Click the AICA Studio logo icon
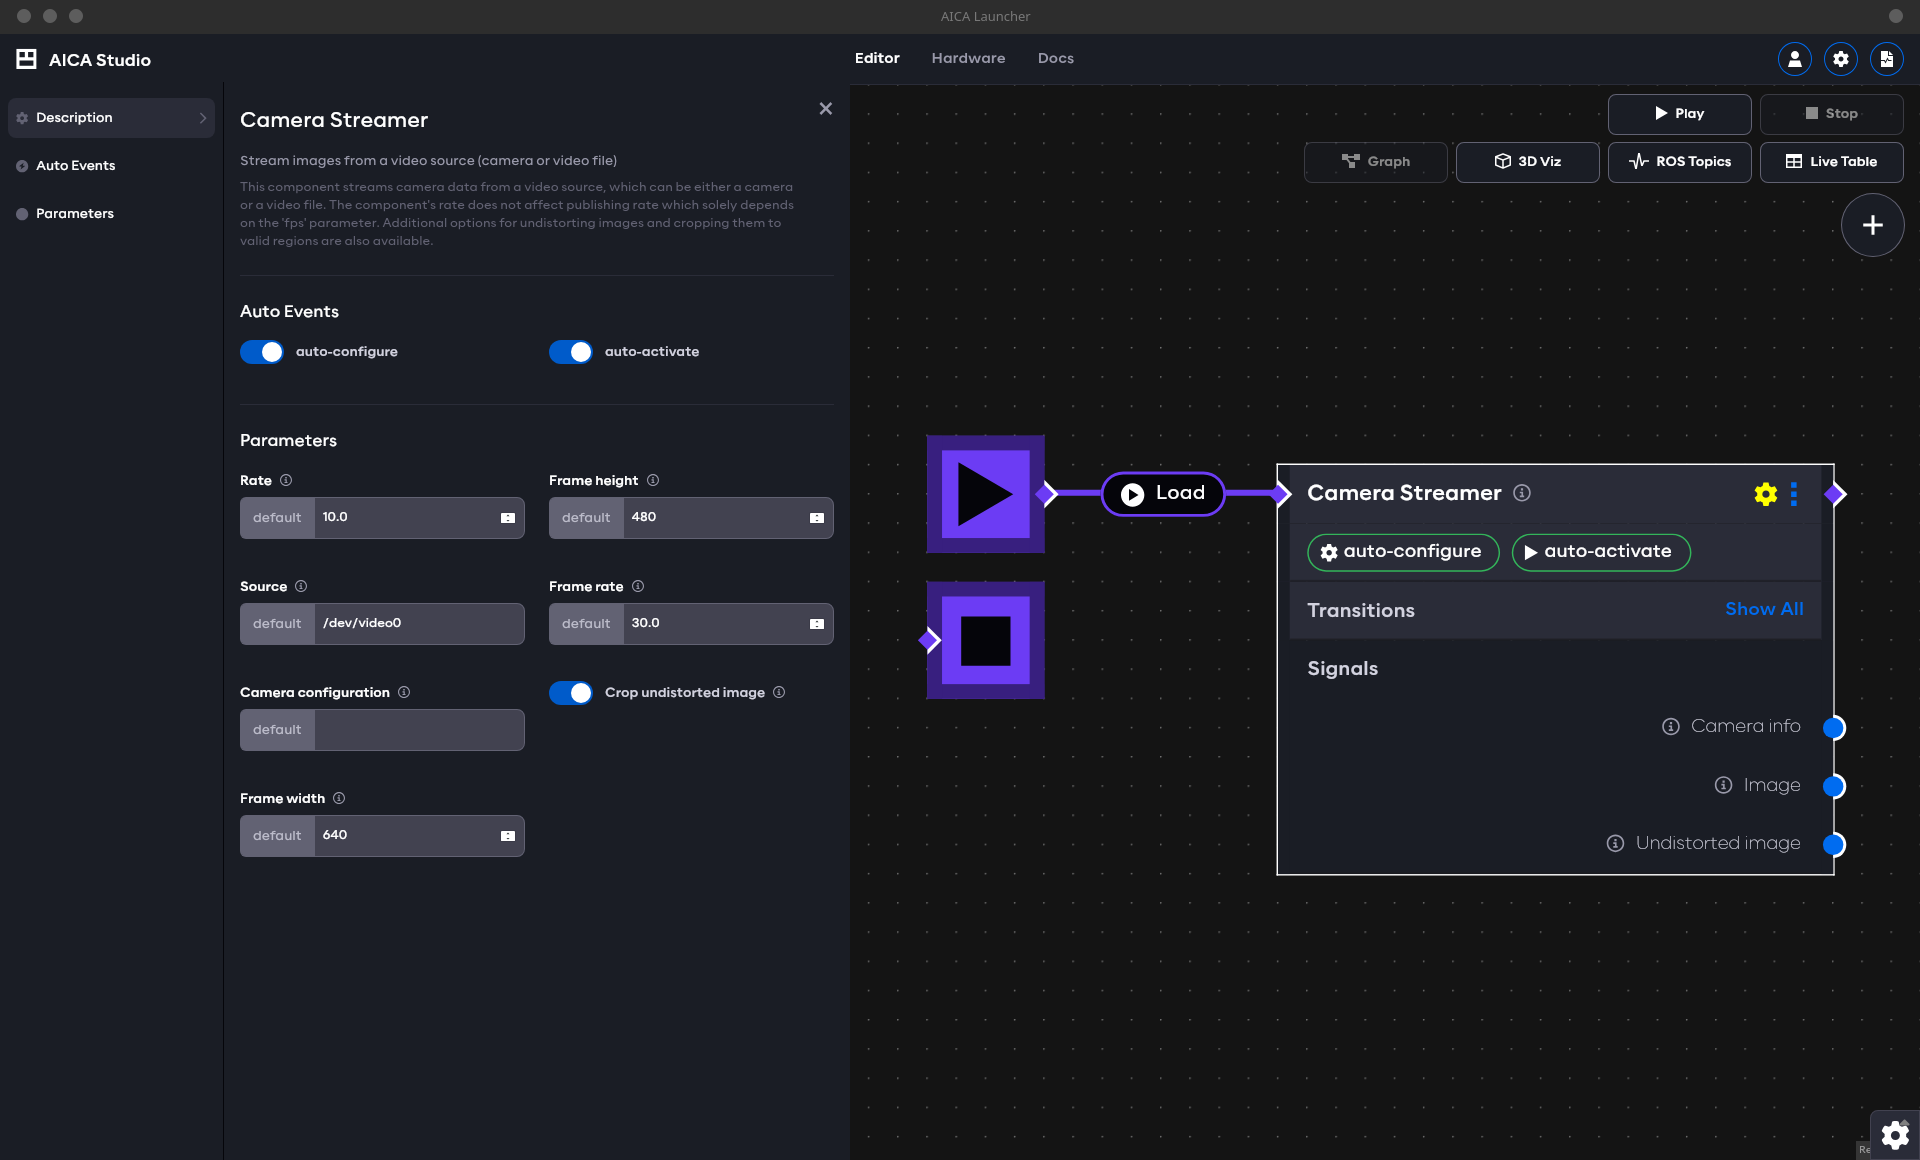This screenshot has width=1920, height=1160. 26,59
